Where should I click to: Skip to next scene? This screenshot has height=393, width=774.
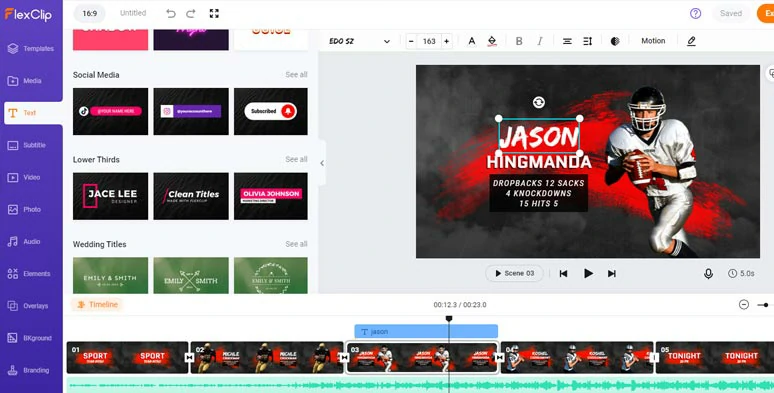pyautogui.click(x=612, y=274)
